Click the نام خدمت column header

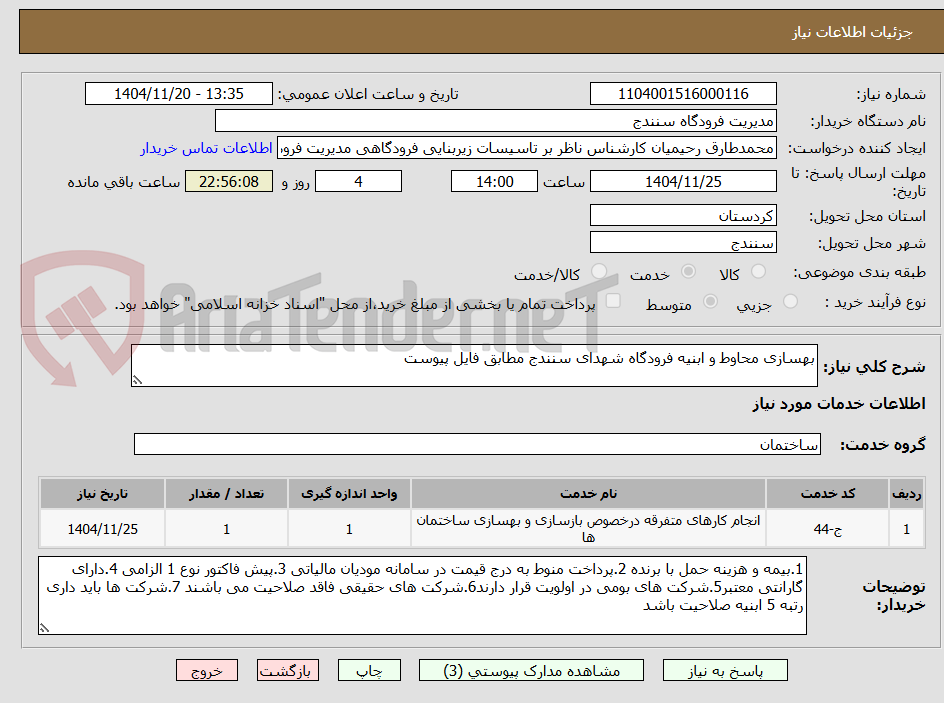pyautogui.click(x=588, y=494)
